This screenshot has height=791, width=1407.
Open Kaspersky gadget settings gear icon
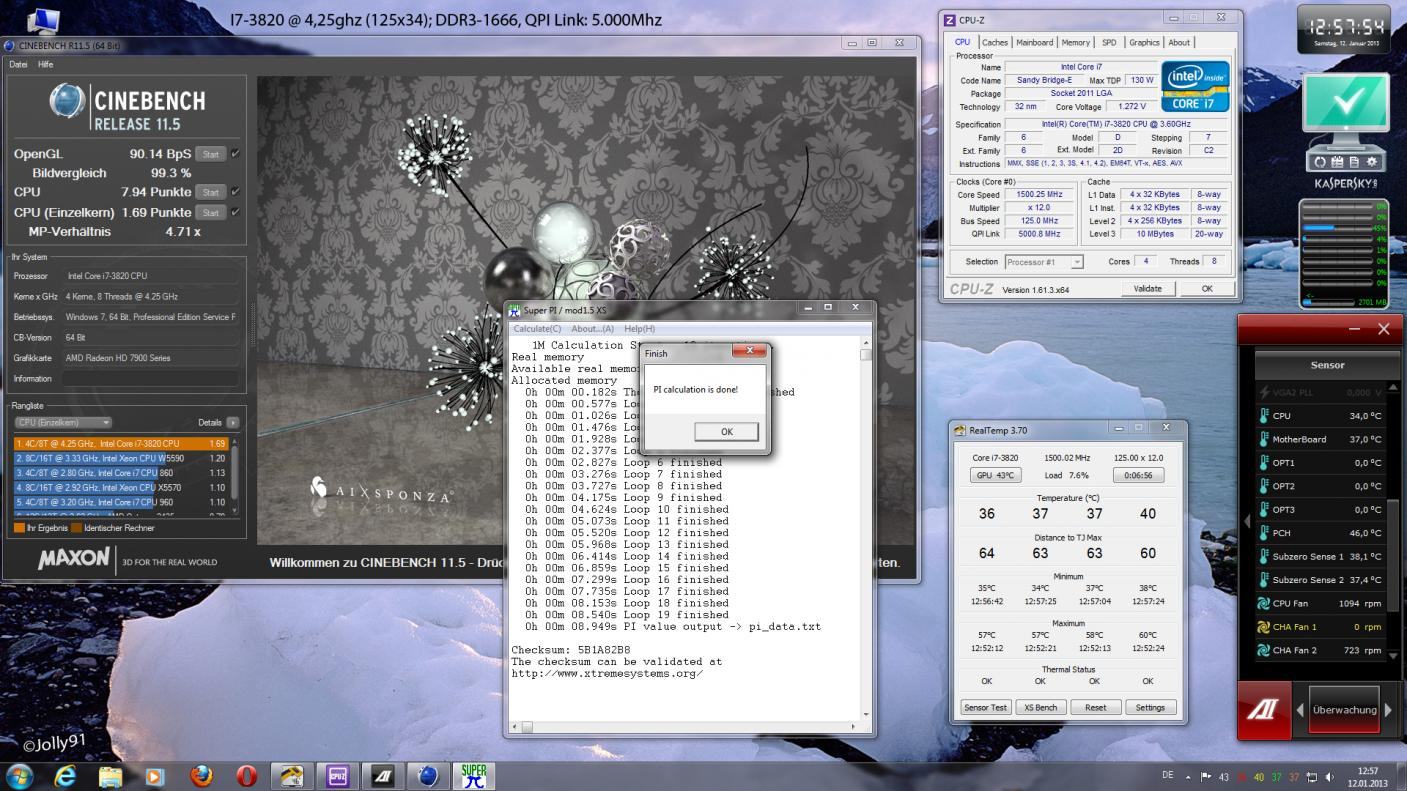[x=1370, y=162]
